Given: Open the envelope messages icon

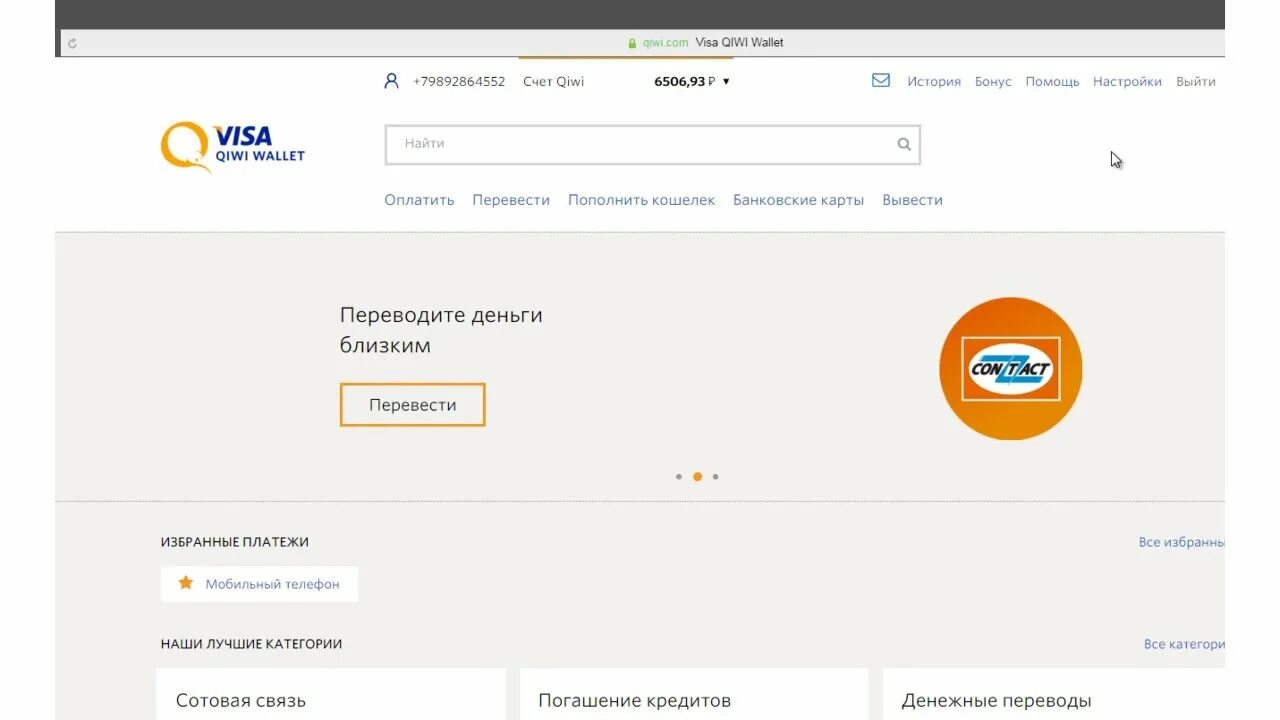Looking at the screenshot, I should point(881,80).
